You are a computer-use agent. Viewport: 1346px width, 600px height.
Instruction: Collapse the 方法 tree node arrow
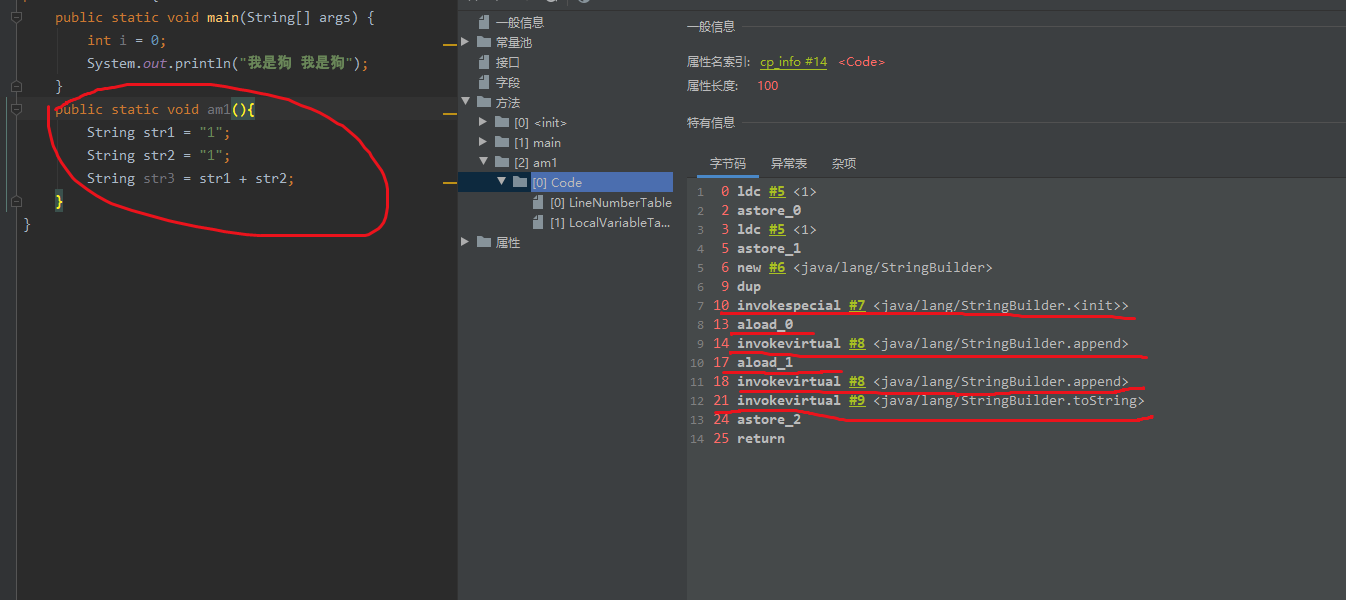tap(465, 102)
